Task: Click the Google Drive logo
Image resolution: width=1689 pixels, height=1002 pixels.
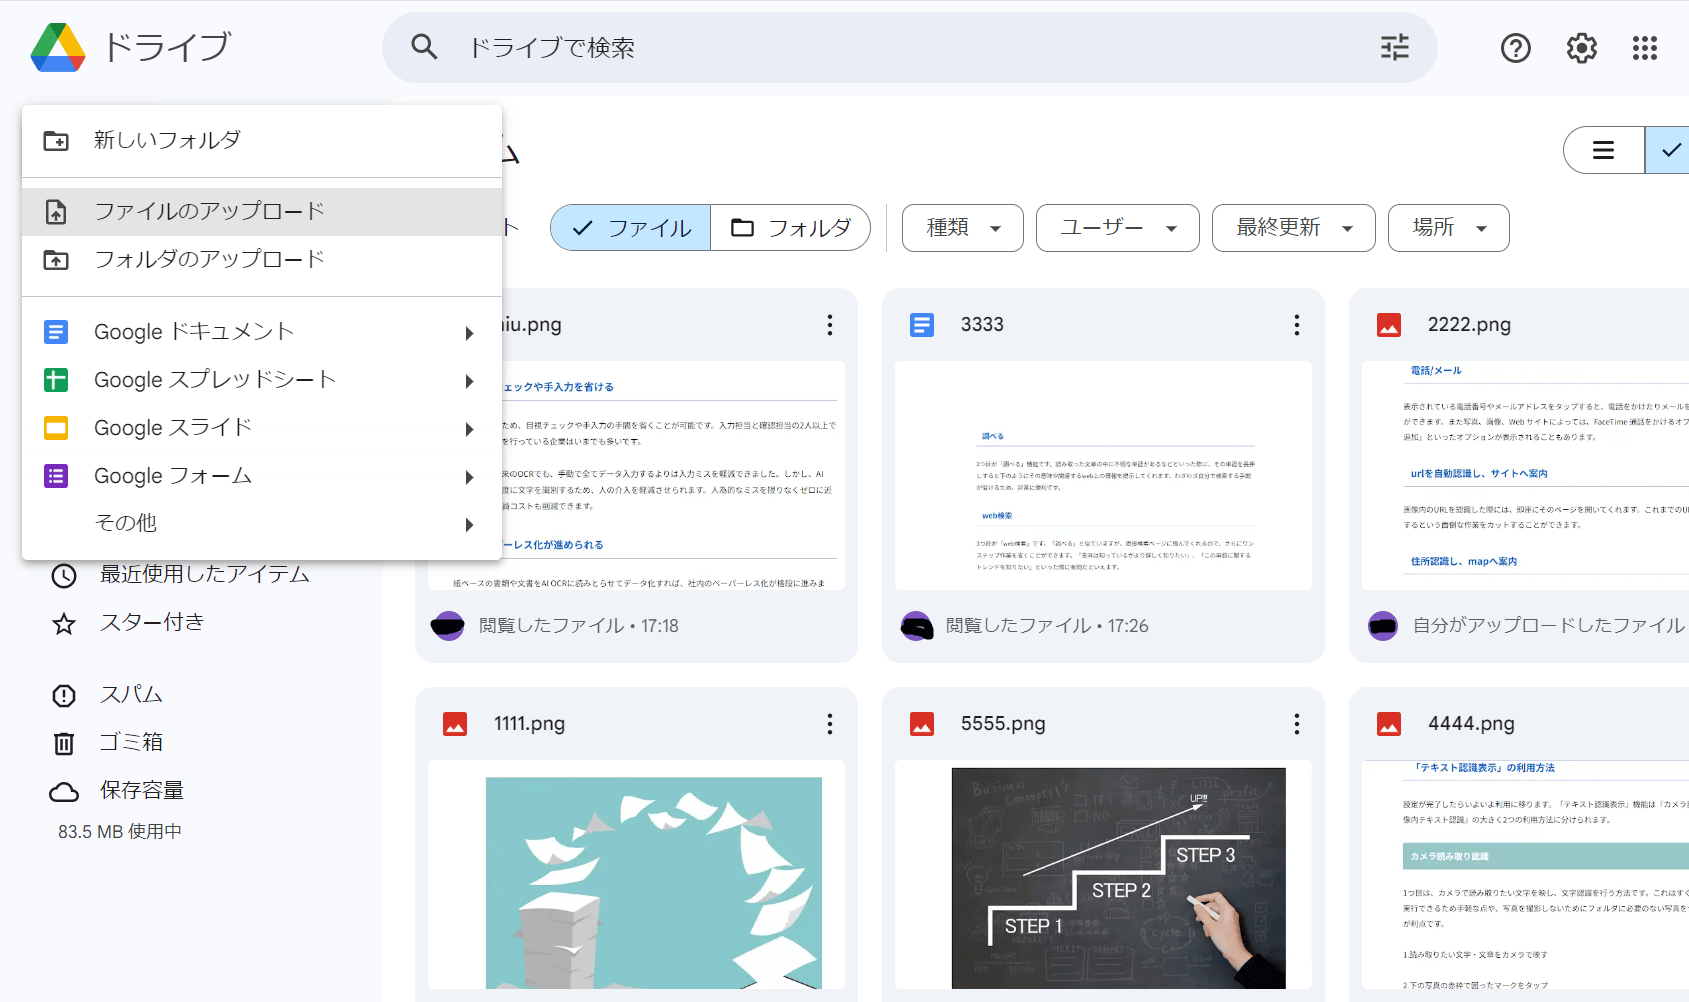Action: [58, 47]
